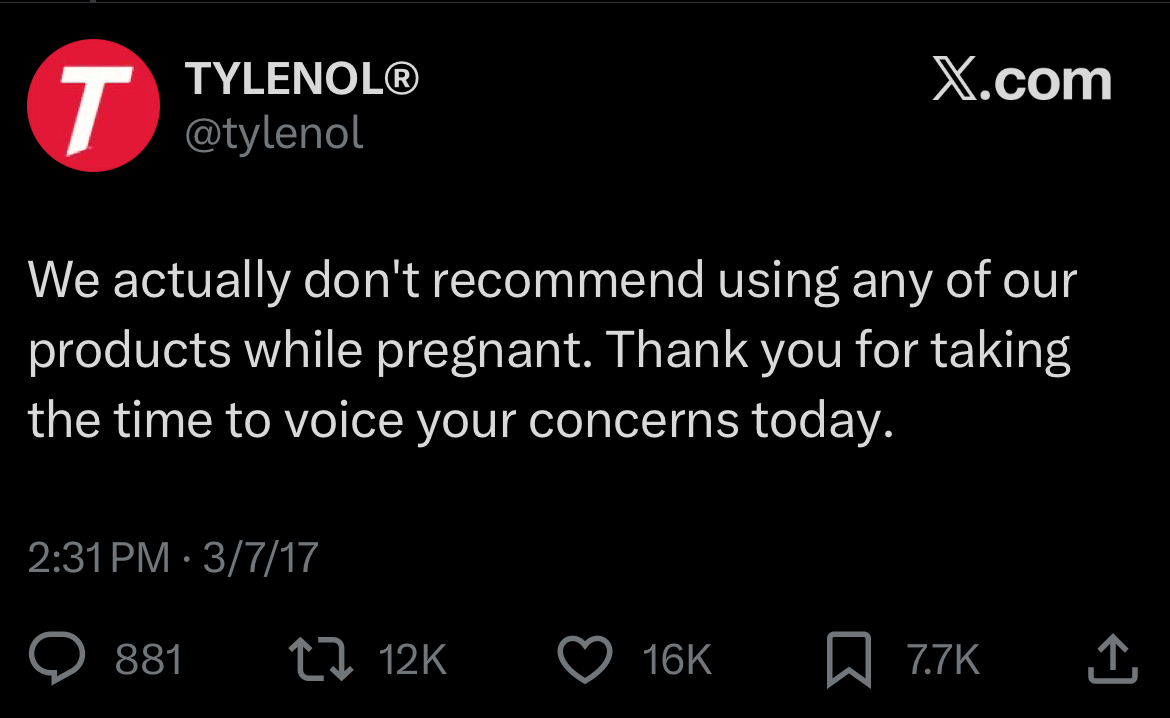Open the @tylenol handle link

pos(274,134)
